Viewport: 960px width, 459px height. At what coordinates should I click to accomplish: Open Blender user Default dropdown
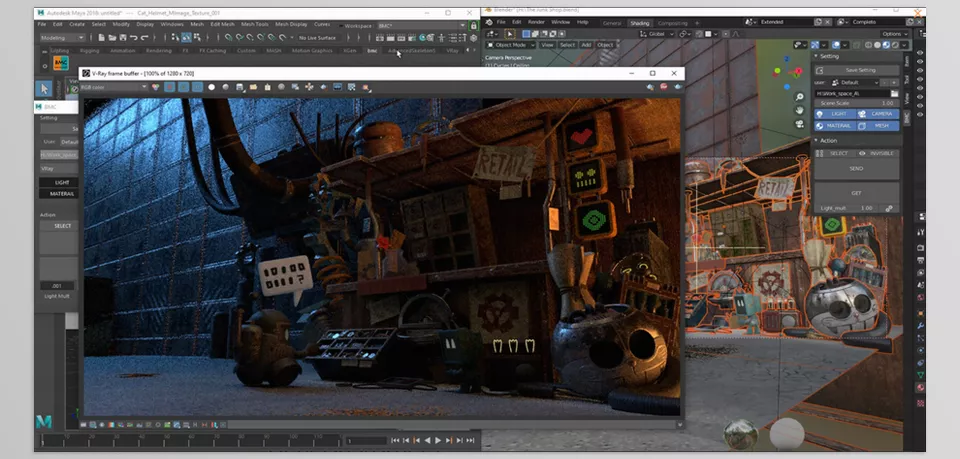pyautogui.click(x=855, y=82)
